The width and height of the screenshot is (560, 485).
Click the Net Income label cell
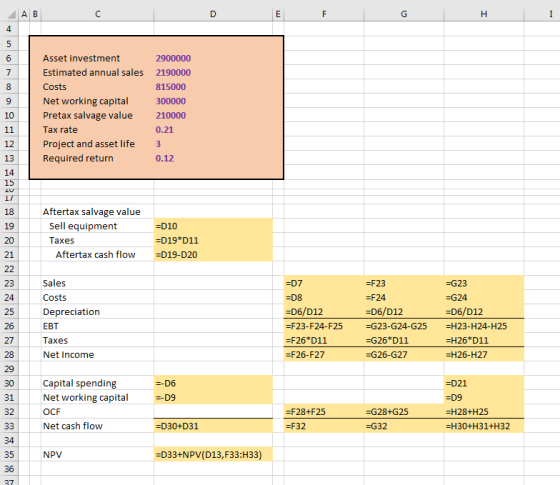pyautogui.click(x=98, y=355)
